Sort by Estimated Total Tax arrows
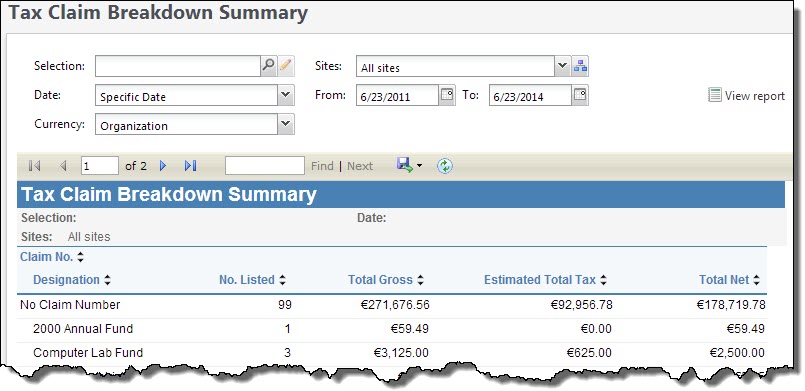The height and width of the screenshot is (391, 805). point(603,280)
